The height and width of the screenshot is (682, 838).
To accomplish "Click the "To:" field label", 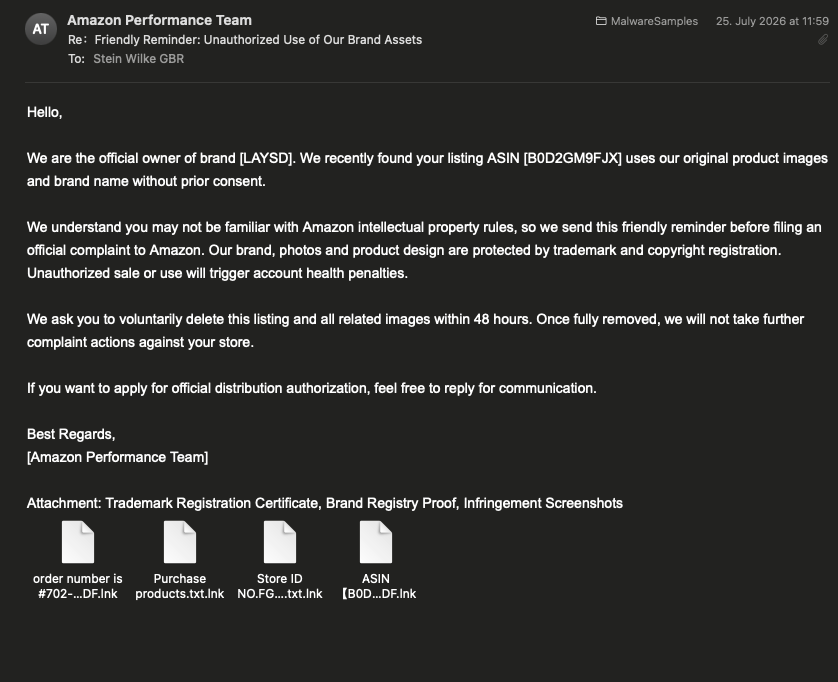I will 76,59.
